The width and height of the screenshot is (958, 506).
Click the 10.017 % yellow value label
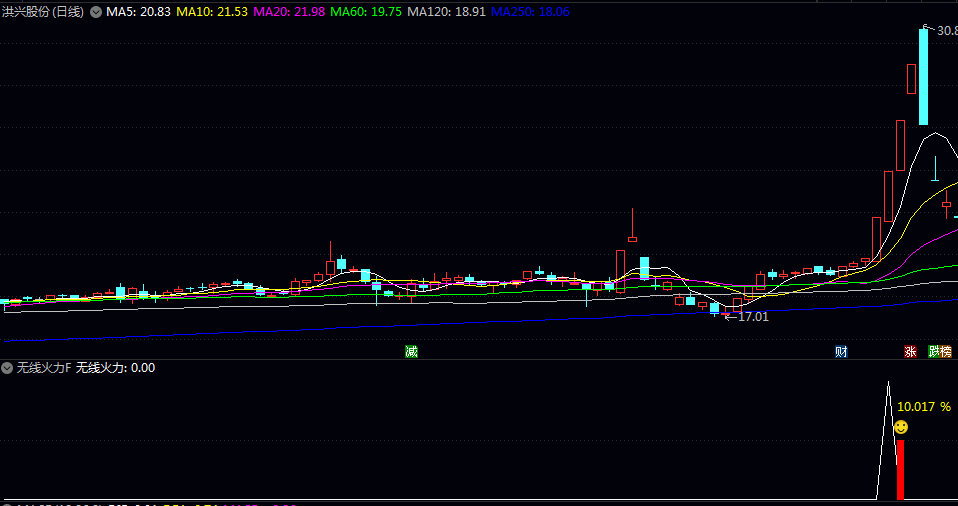(923, 407)
